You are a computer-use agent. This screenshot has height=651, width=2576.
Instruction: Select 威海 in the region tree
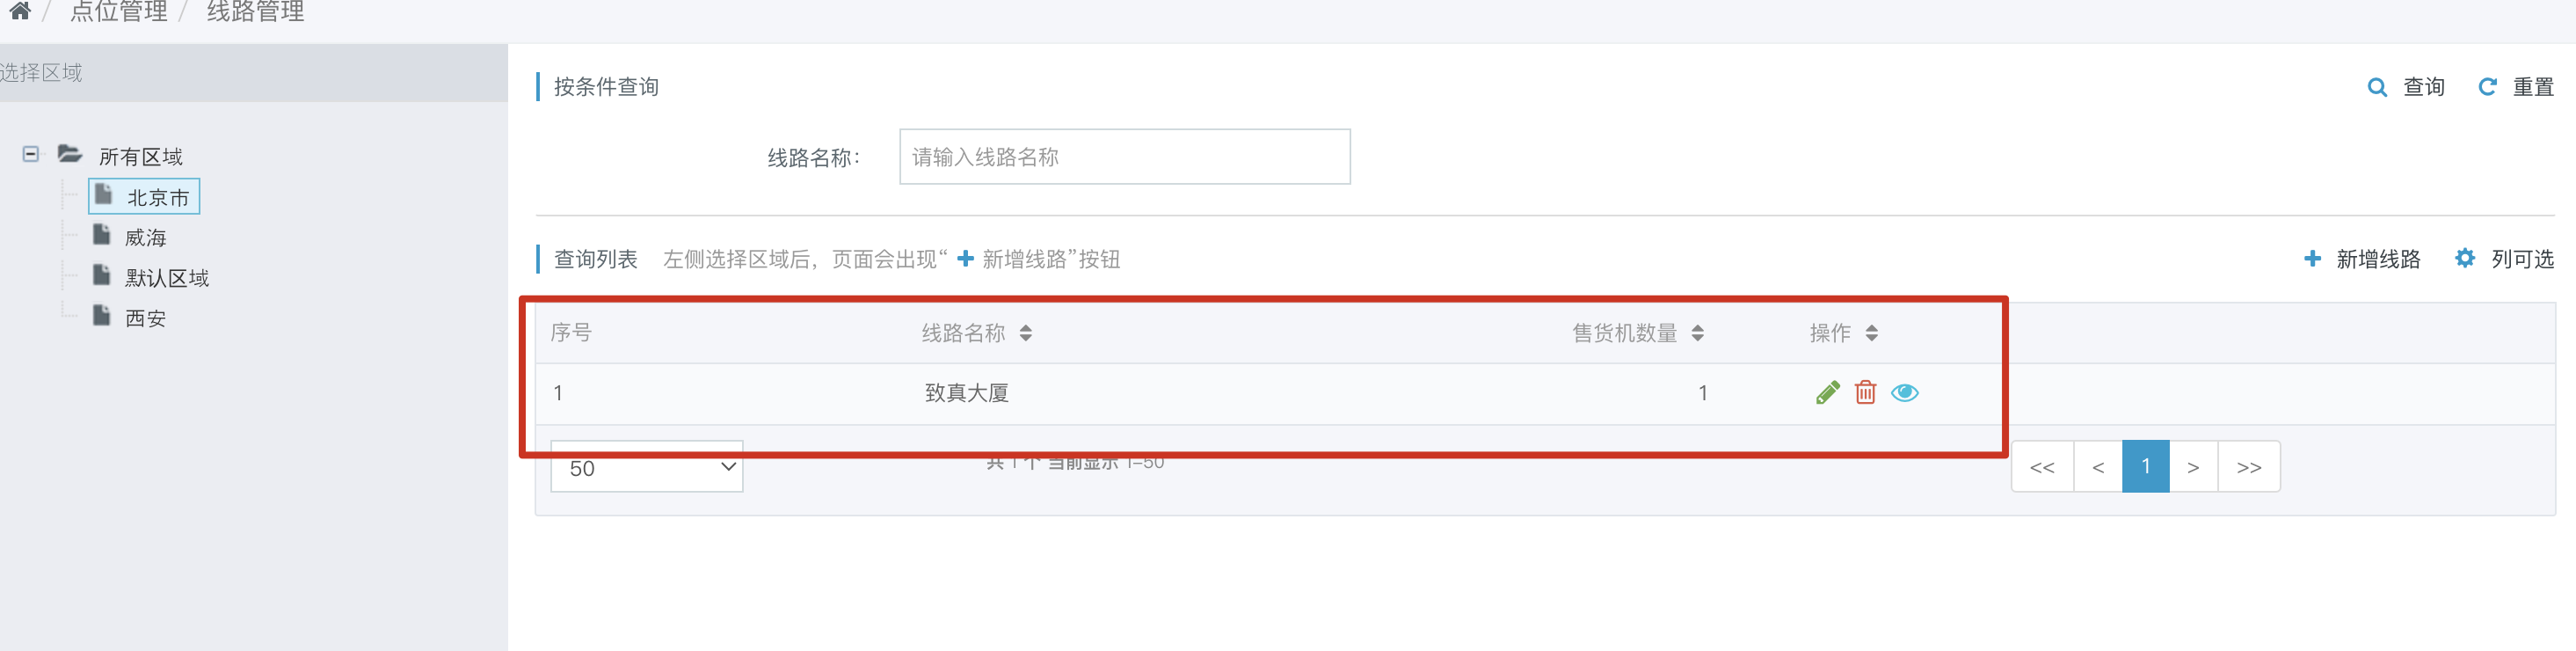(145, 237)
